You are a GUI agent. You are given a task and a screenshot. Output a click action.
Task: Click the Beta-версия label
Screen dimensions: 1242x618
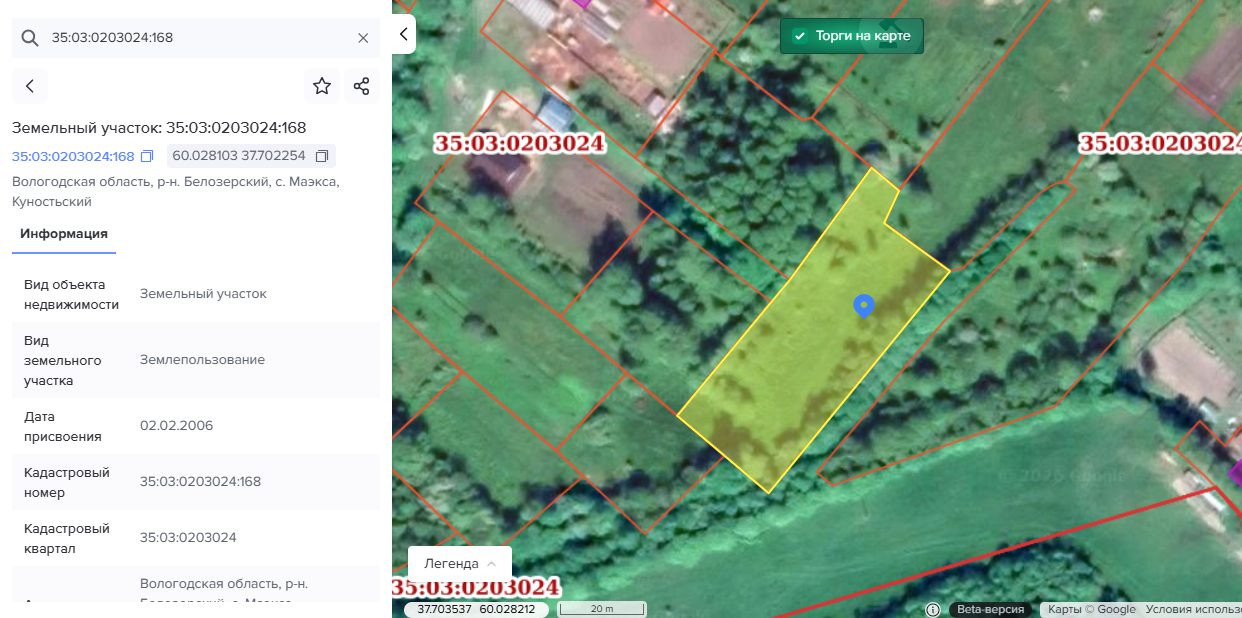991,609
